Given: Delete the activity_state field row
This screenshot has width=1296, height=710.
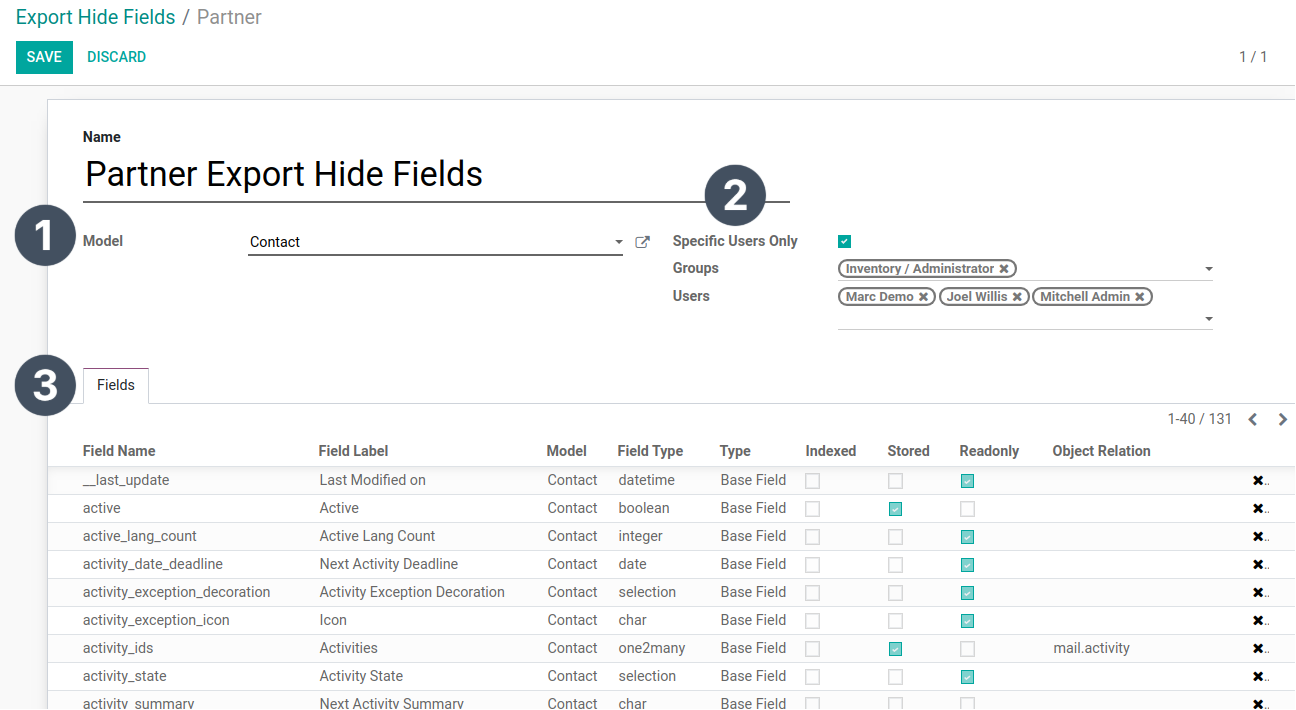Looking at the screenshot, I should tap(1258, 677).
